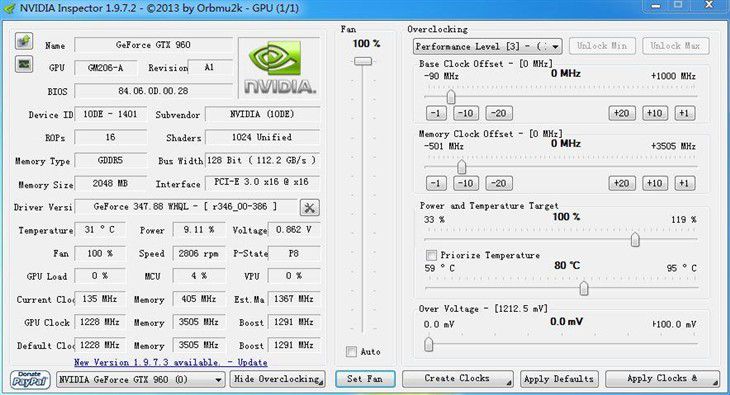Click the Unlock Max button
The width and height of the screenshot is (730, 395).
tap(676, 46)
